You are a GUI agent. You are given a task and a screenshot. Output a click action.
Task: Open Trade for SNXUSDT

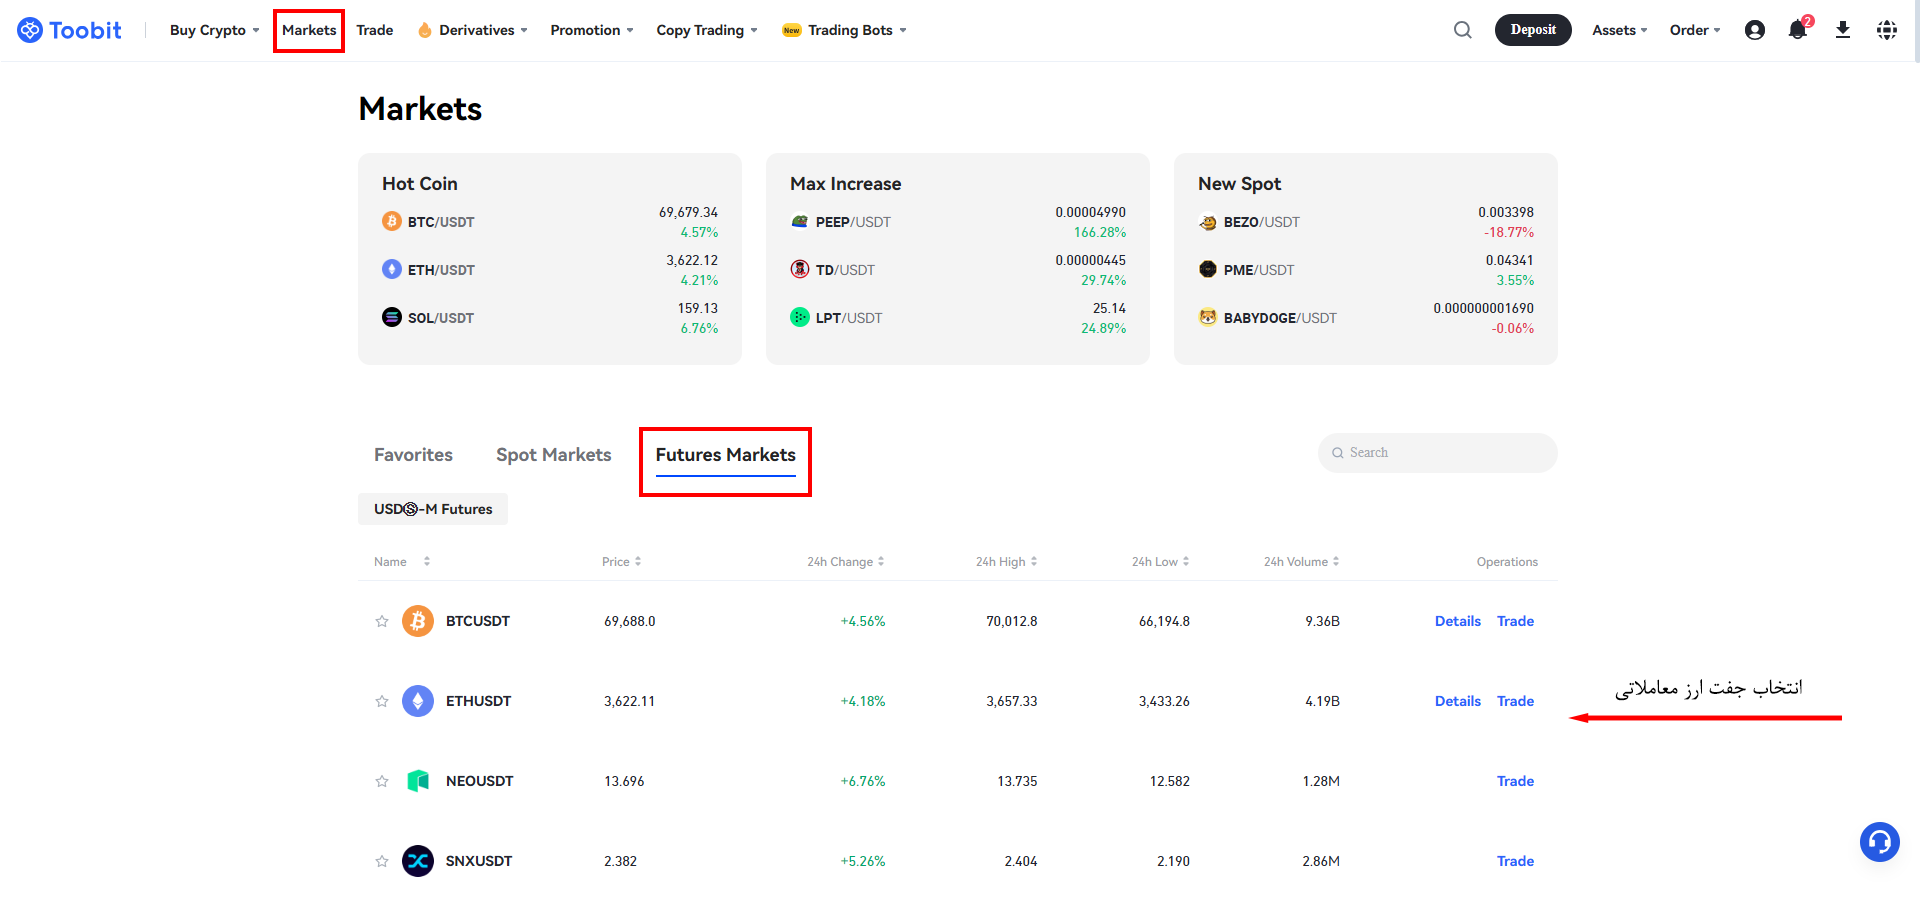pos(1515,861)
